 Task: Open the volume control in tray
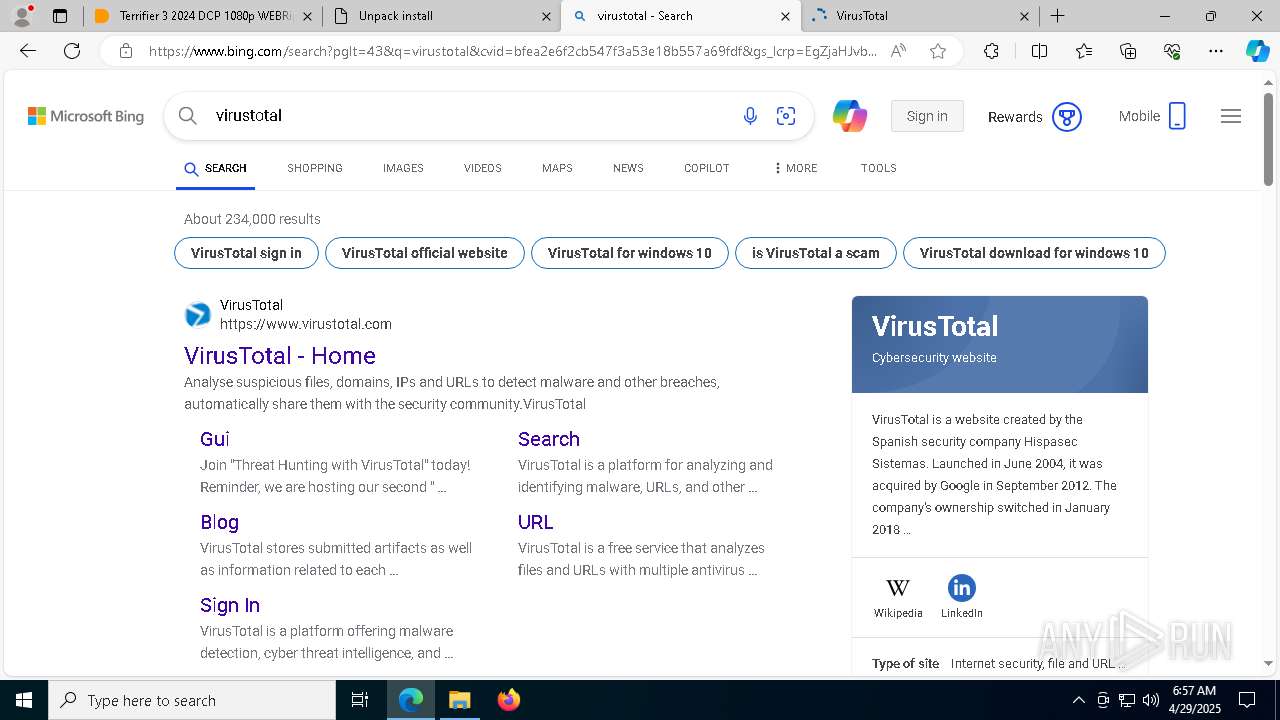coord(1151,700)
